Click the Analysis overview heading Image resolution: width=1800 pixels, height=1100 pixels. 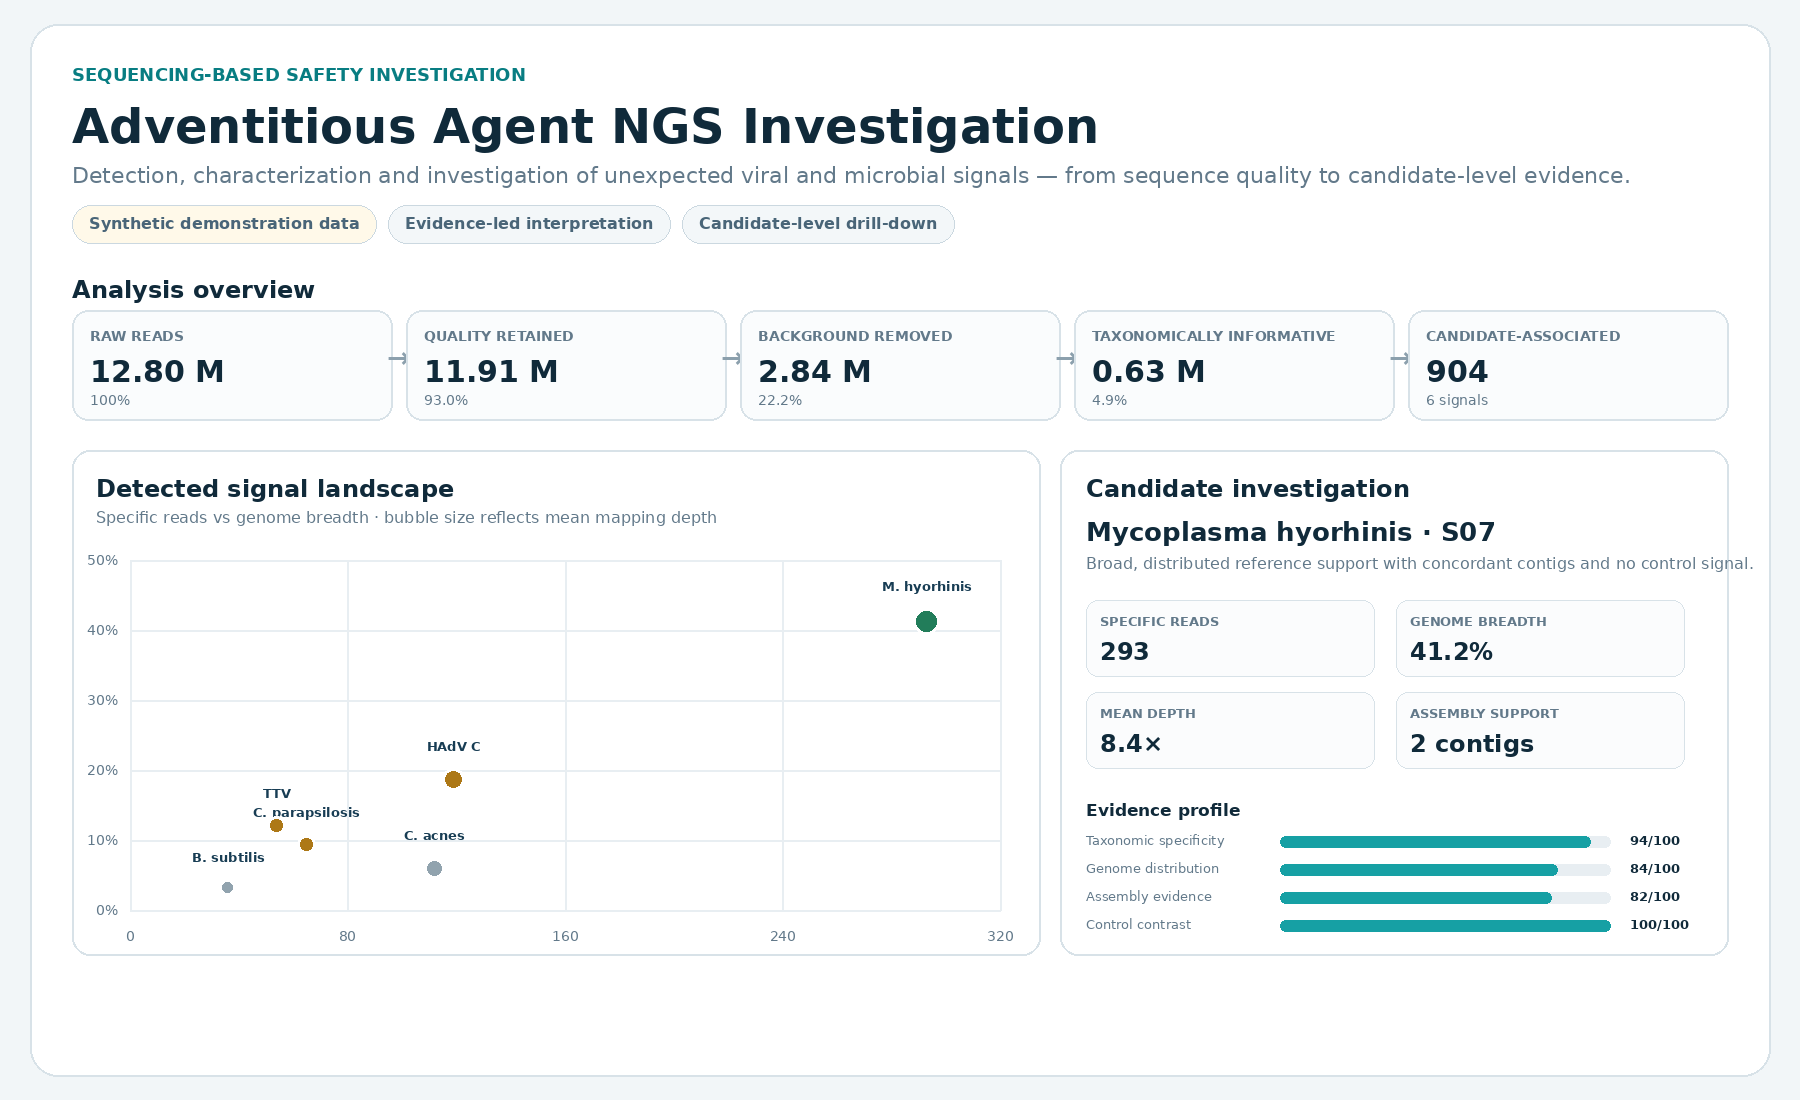click(x=193, y=290)
